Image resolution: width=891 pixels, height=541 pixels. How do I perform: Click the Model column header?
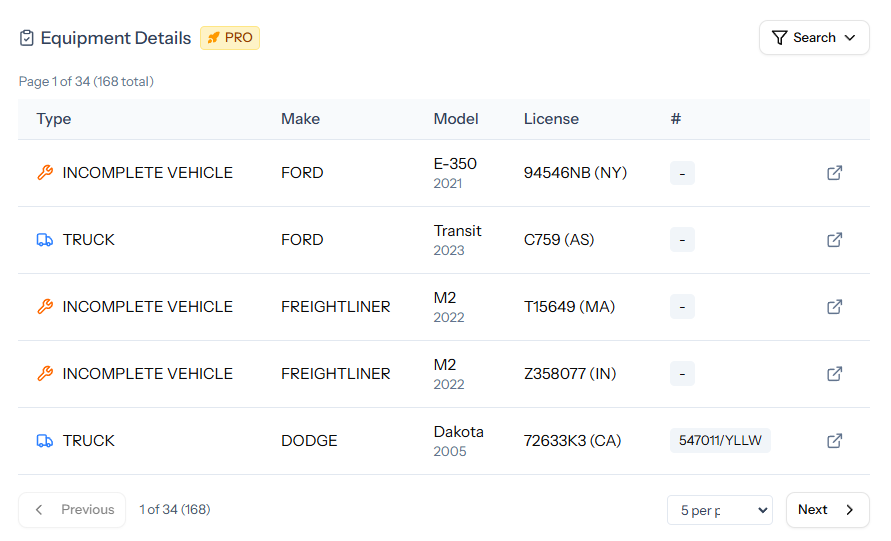point(456,119)
